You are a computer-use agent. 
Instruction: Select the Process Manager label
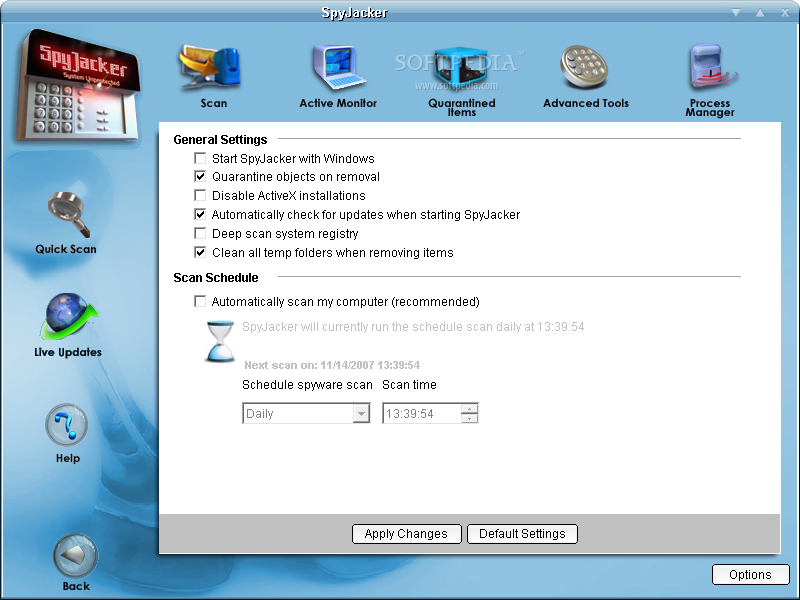[x=710, y=107]
